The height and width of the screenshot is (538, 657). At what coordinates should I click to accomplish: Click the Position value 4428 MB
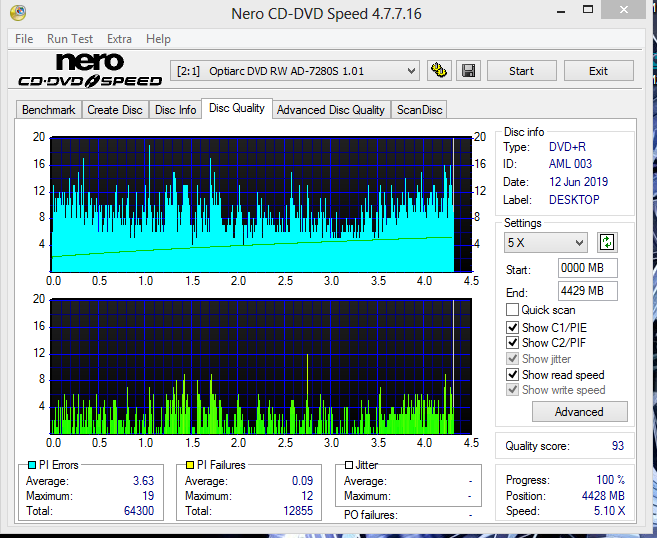pos(603,496)
